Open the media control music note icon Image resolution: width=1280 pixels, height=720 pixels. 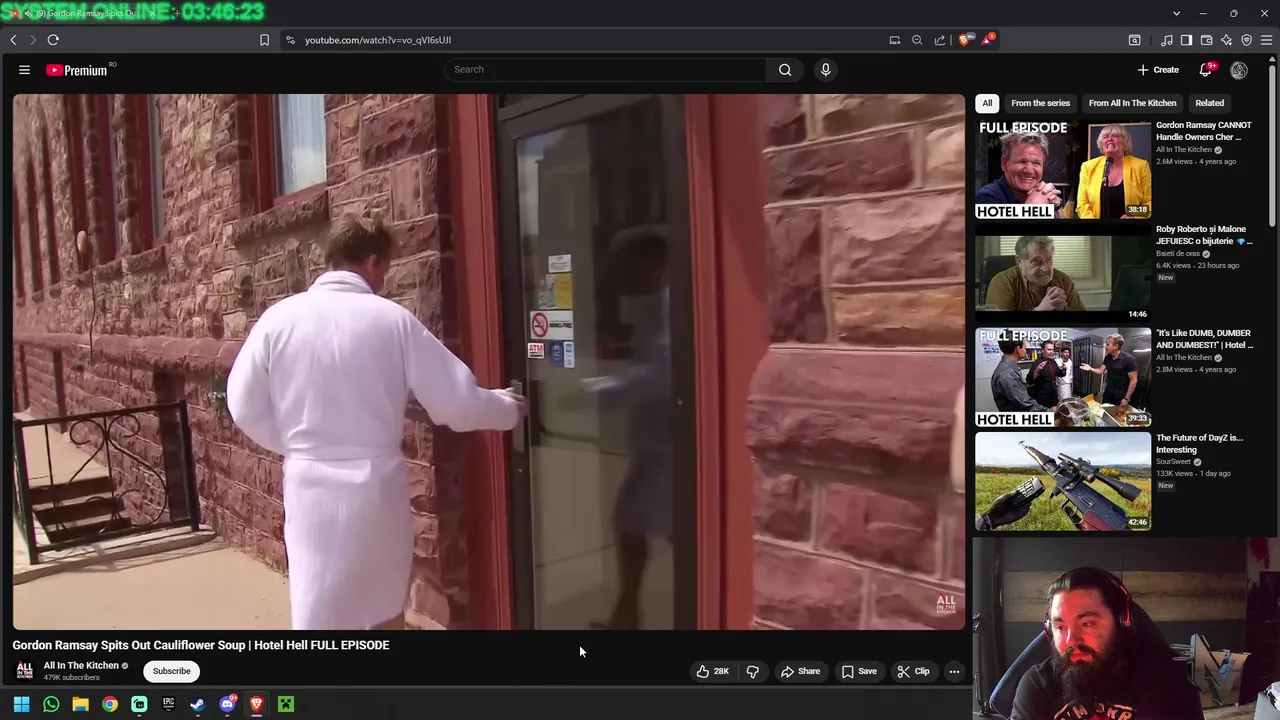click(x=1167, y=40)
